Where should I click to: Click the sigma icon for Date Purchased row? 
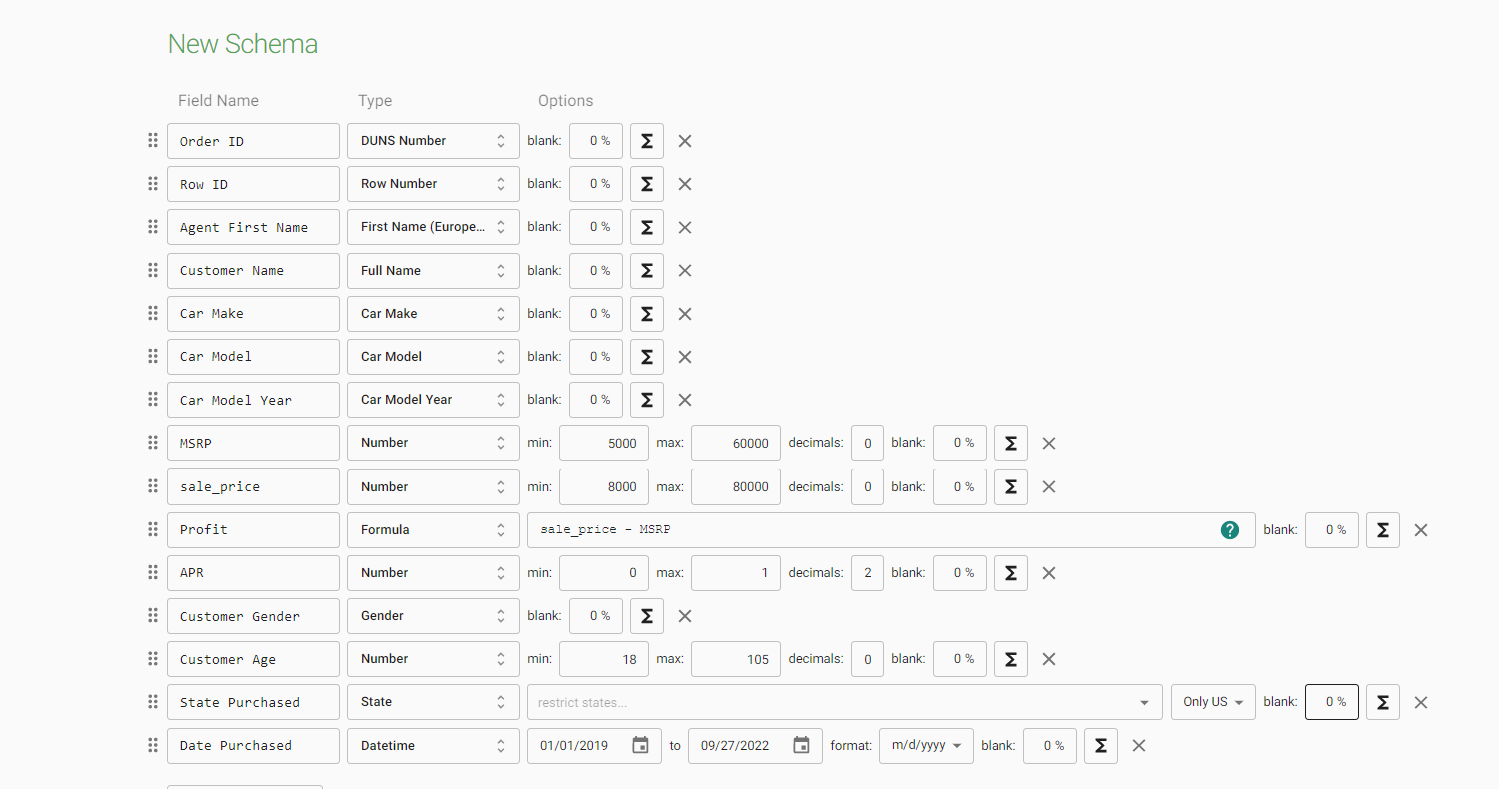(x=1101, y=745)
